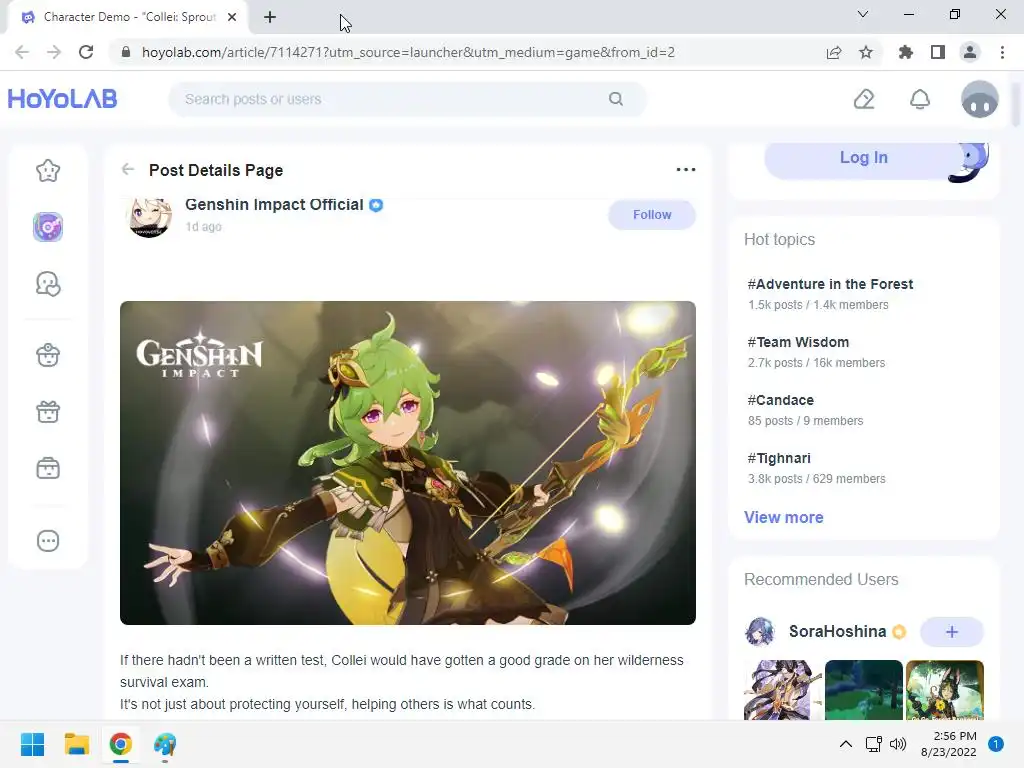Click the search magnifier icon
The height and width of the screenshot is (768, 1024).
point(616,99)
